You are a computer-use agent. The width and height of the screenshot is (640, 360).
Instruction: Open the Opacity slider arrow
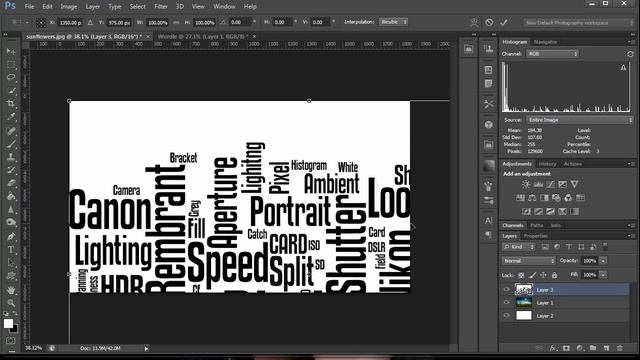[603, 261]
